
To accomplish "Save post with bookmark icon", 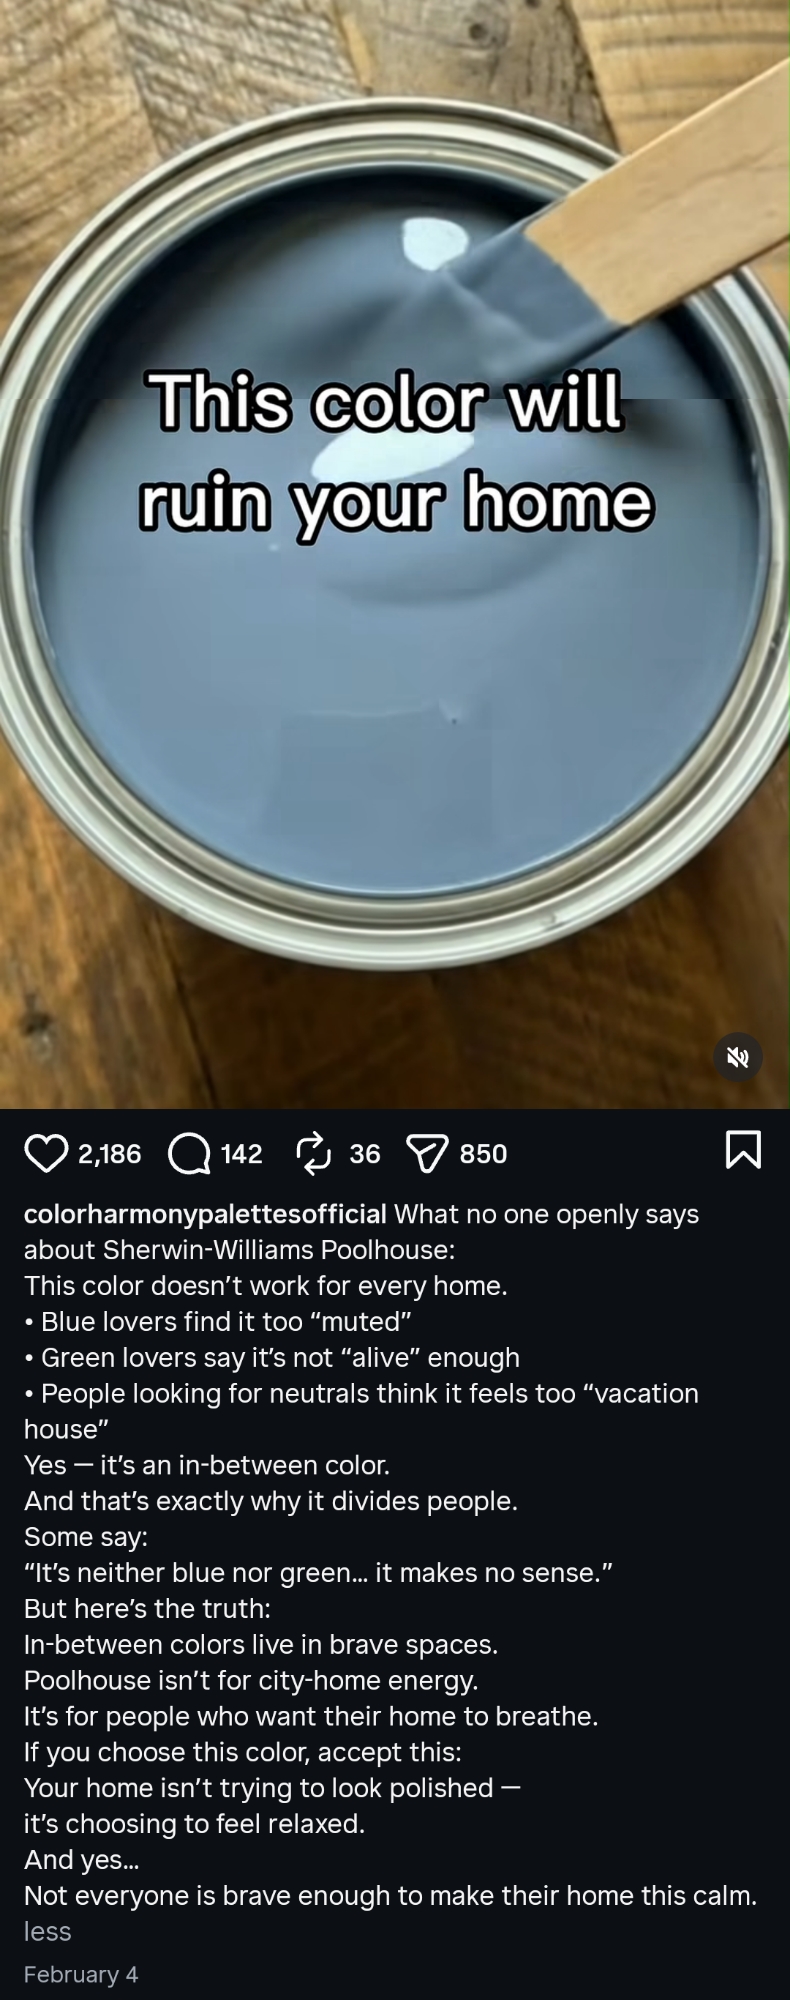I will (742, 1149).
